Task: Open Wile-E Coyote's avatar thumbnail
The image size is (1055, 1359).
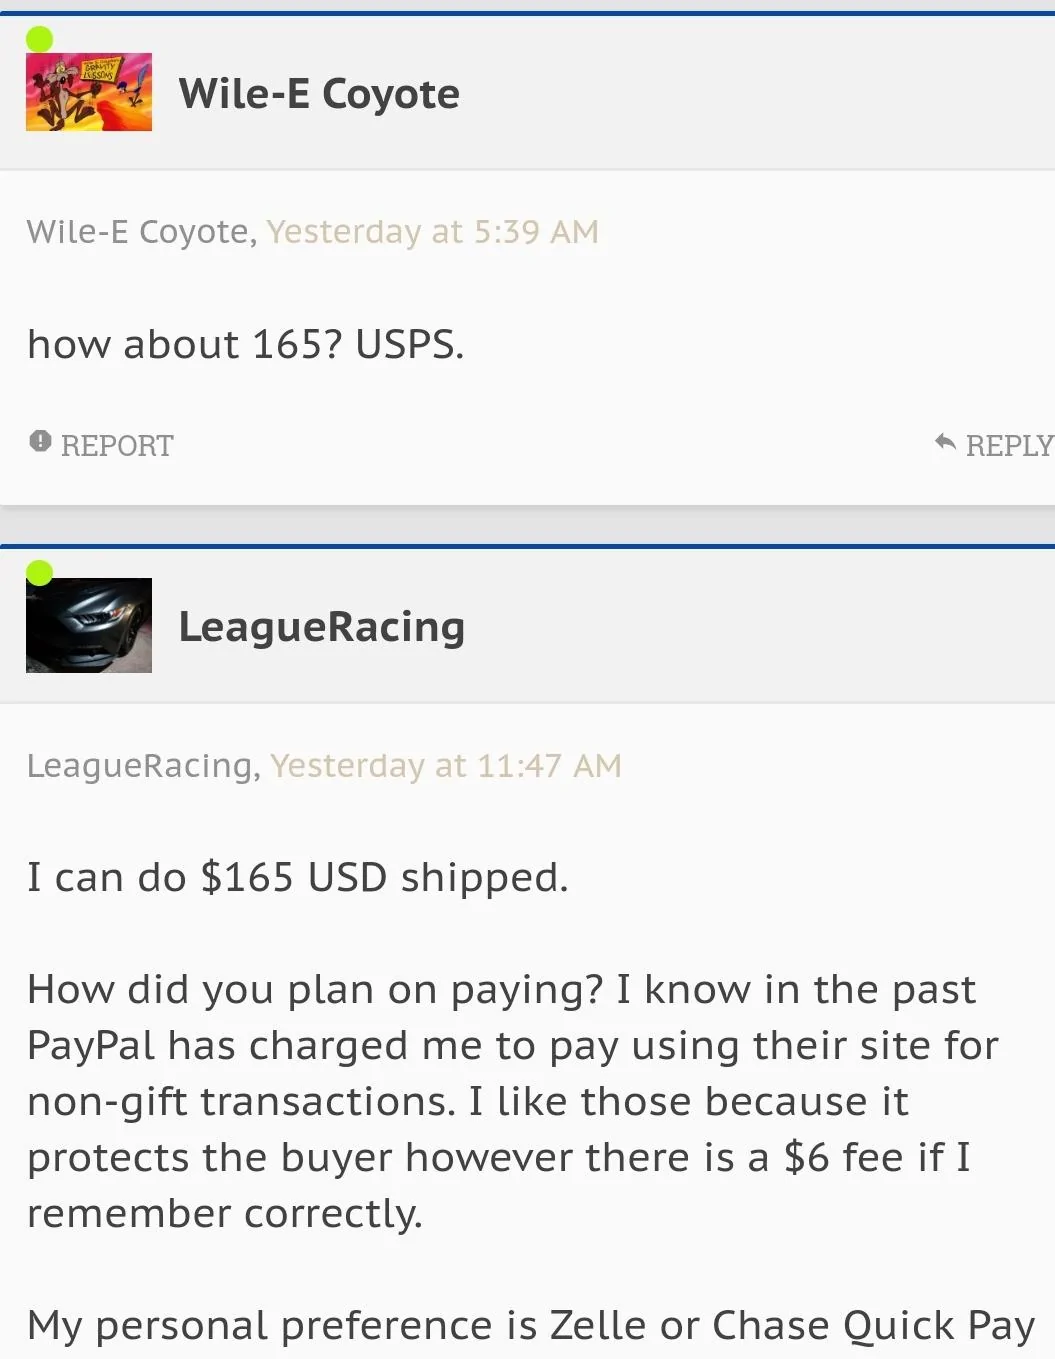Action: click(x=89, y=92)
